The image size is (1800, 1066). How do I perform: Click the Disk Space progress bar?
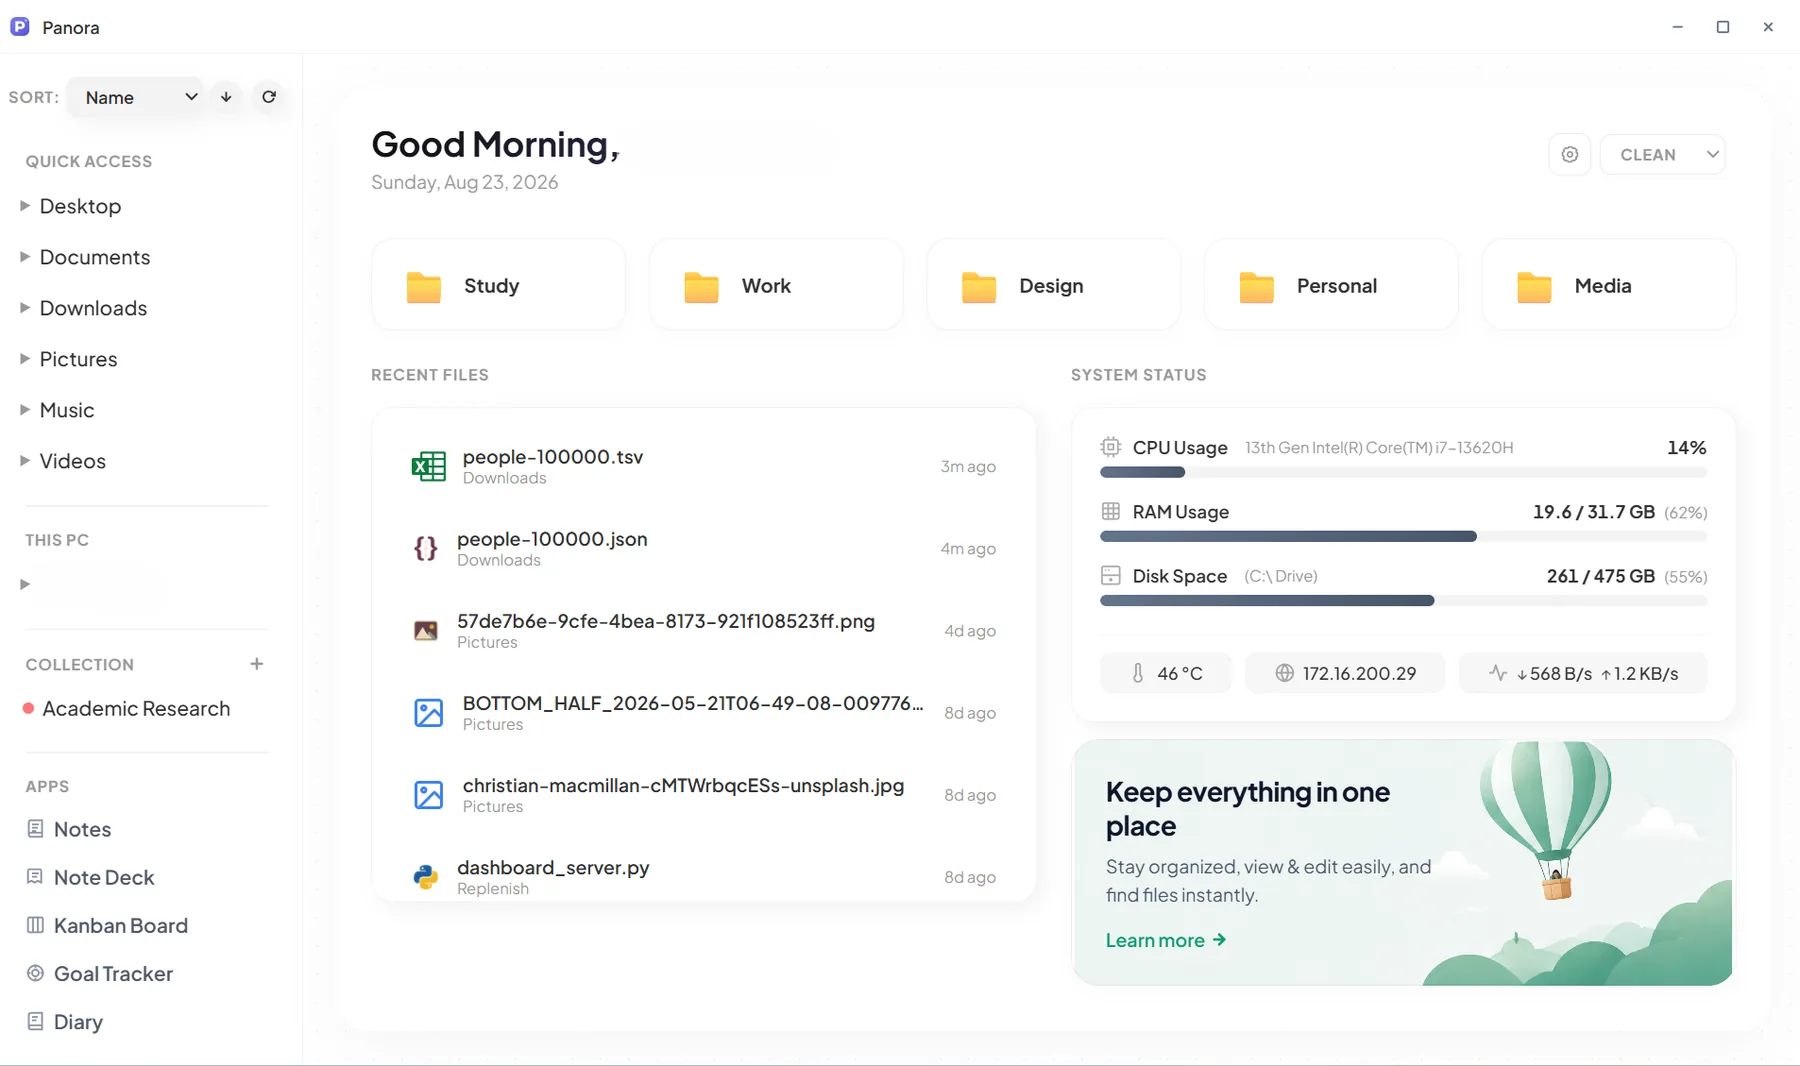coord(1403,600)
